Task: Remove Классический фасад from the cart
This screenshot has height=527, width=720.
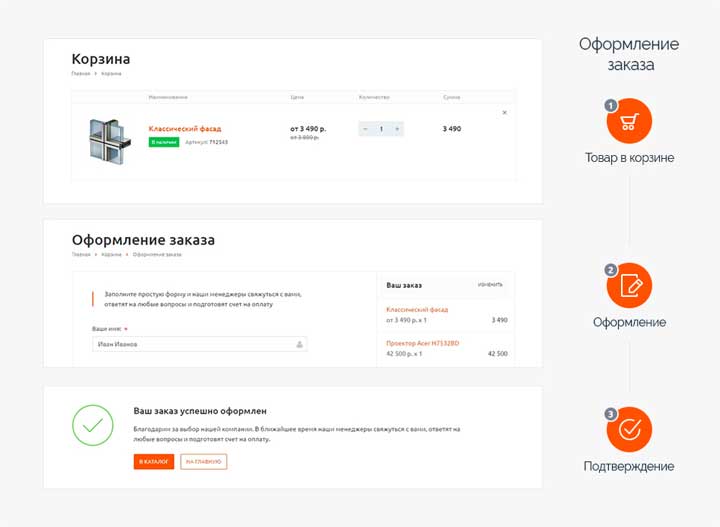Action: pyautogui.click(x=504, y=112)
